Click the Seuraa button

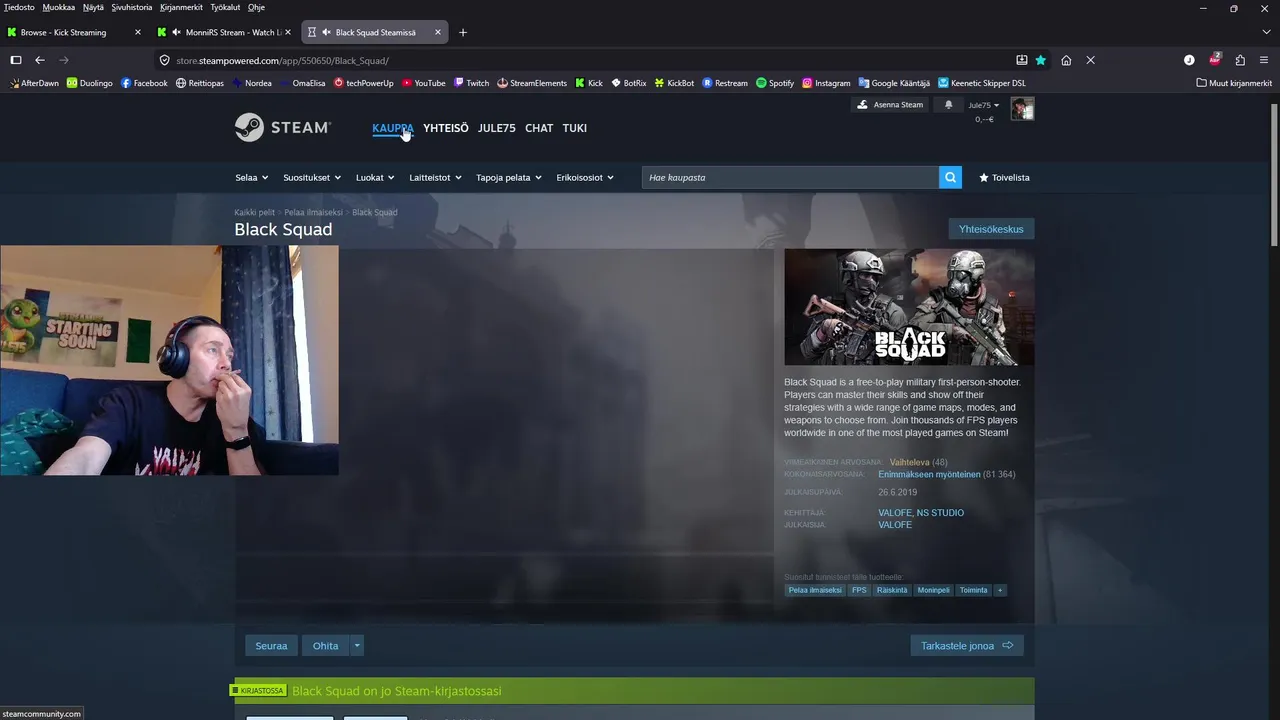(x=271, y=646)
